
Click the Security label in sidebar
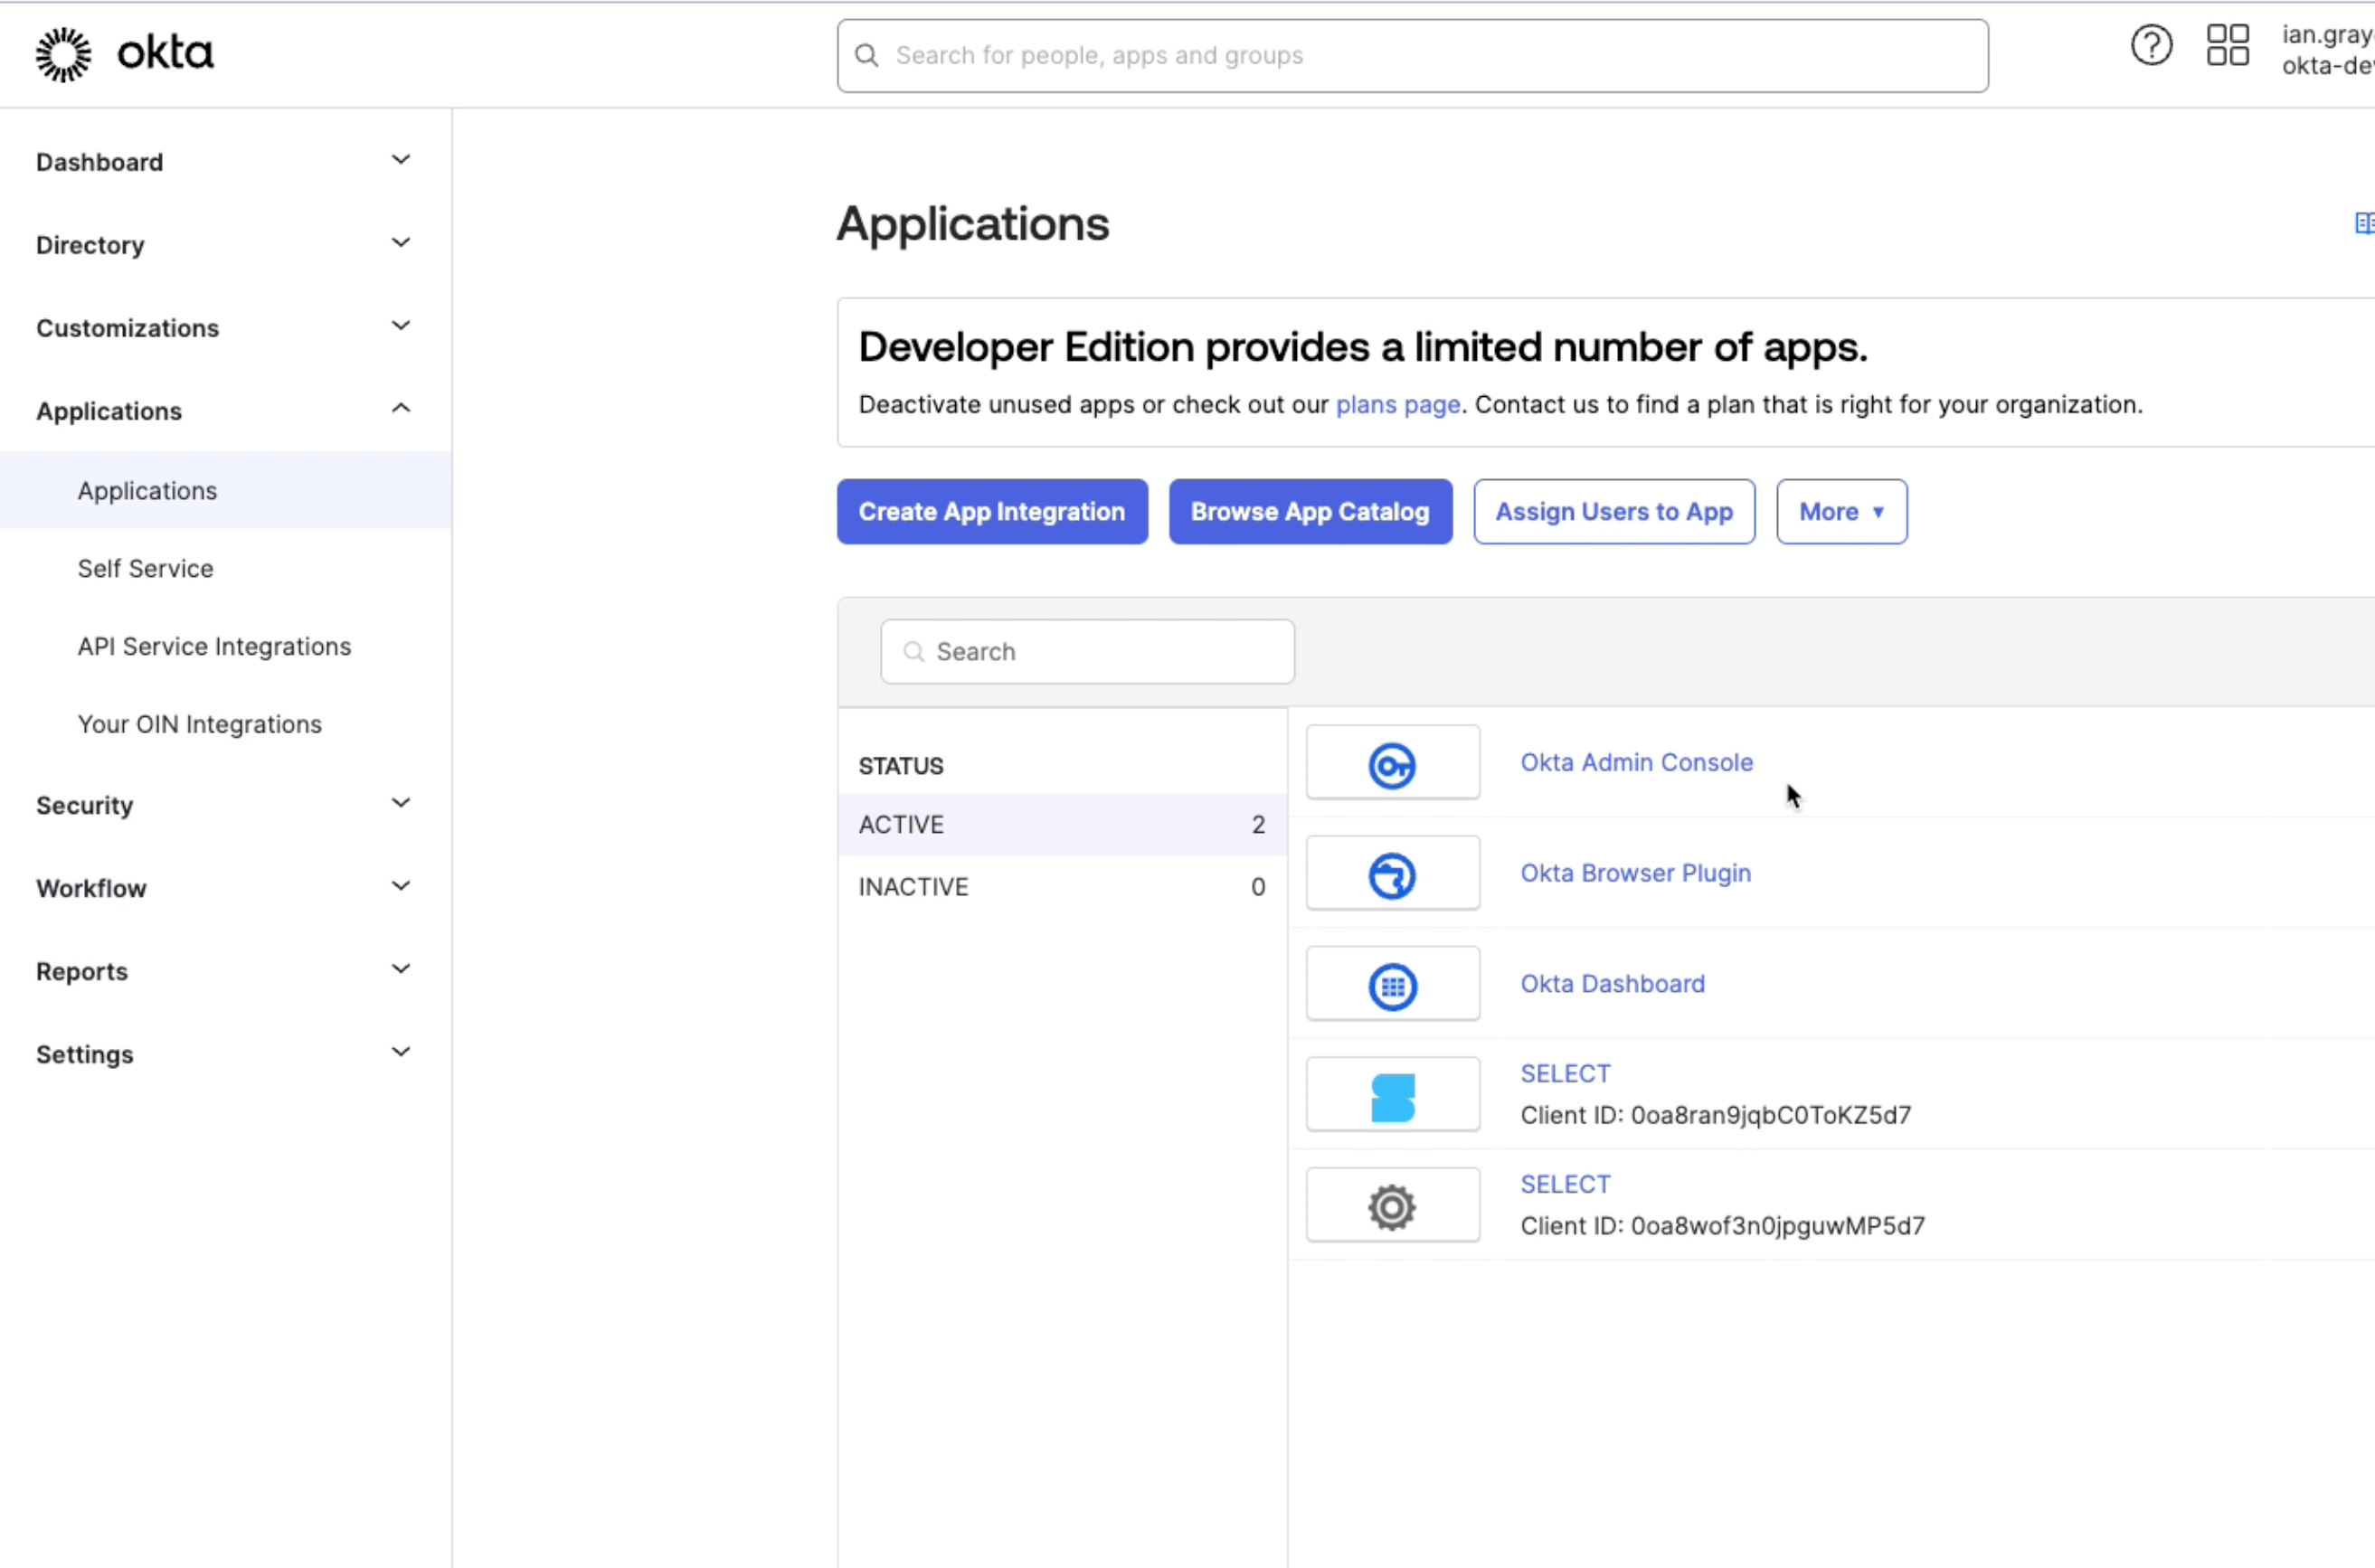click(84, 805)
